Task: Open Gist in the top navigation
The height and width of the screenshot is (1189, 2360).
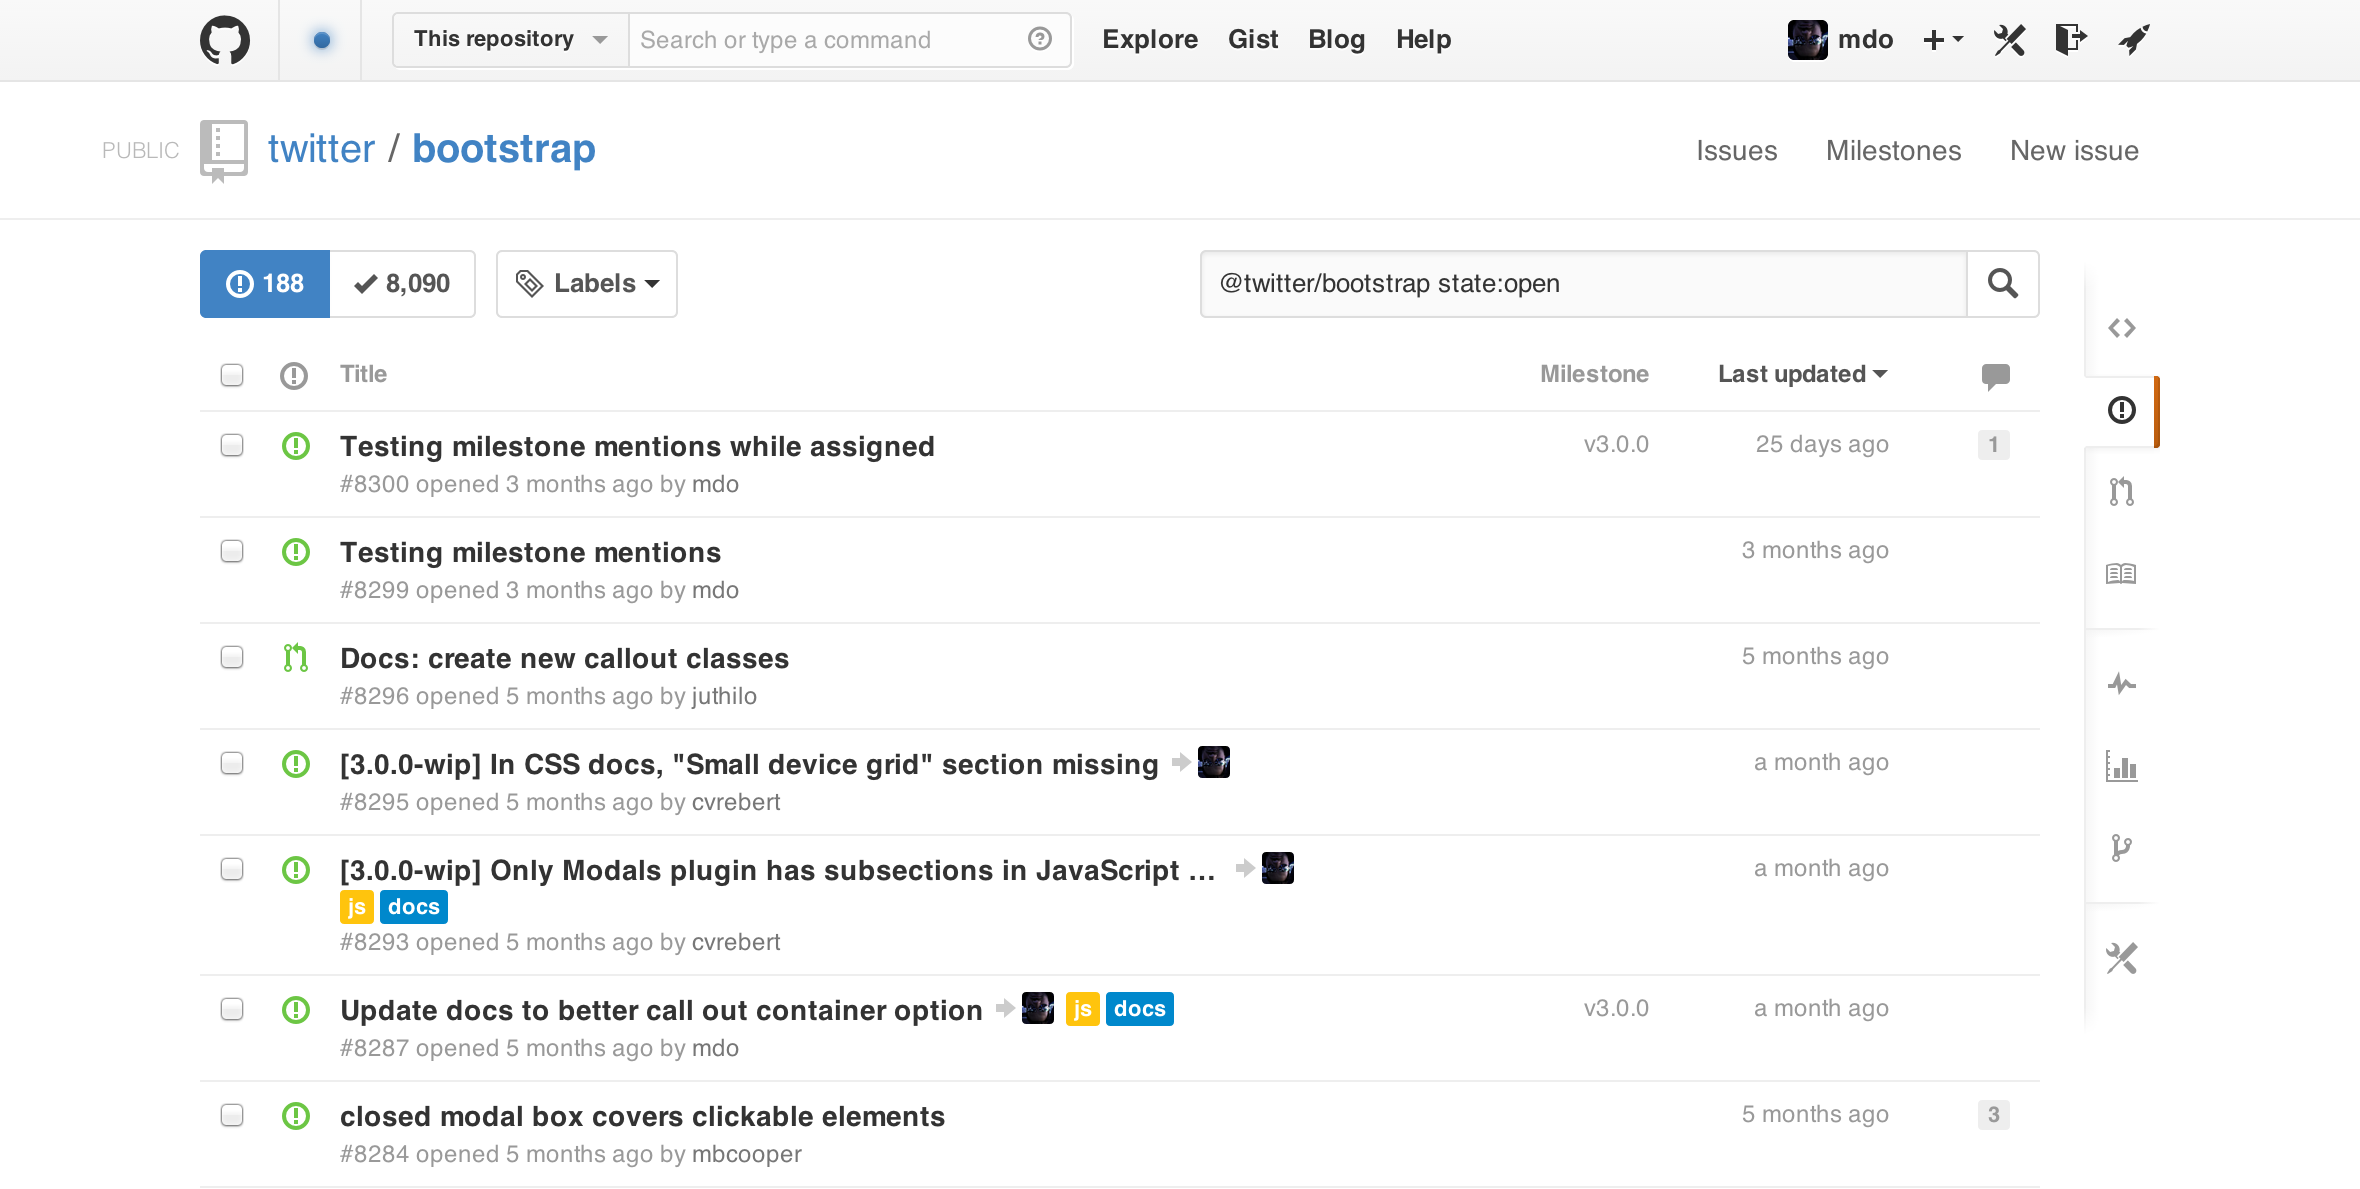Action: tap(1253, 40)
